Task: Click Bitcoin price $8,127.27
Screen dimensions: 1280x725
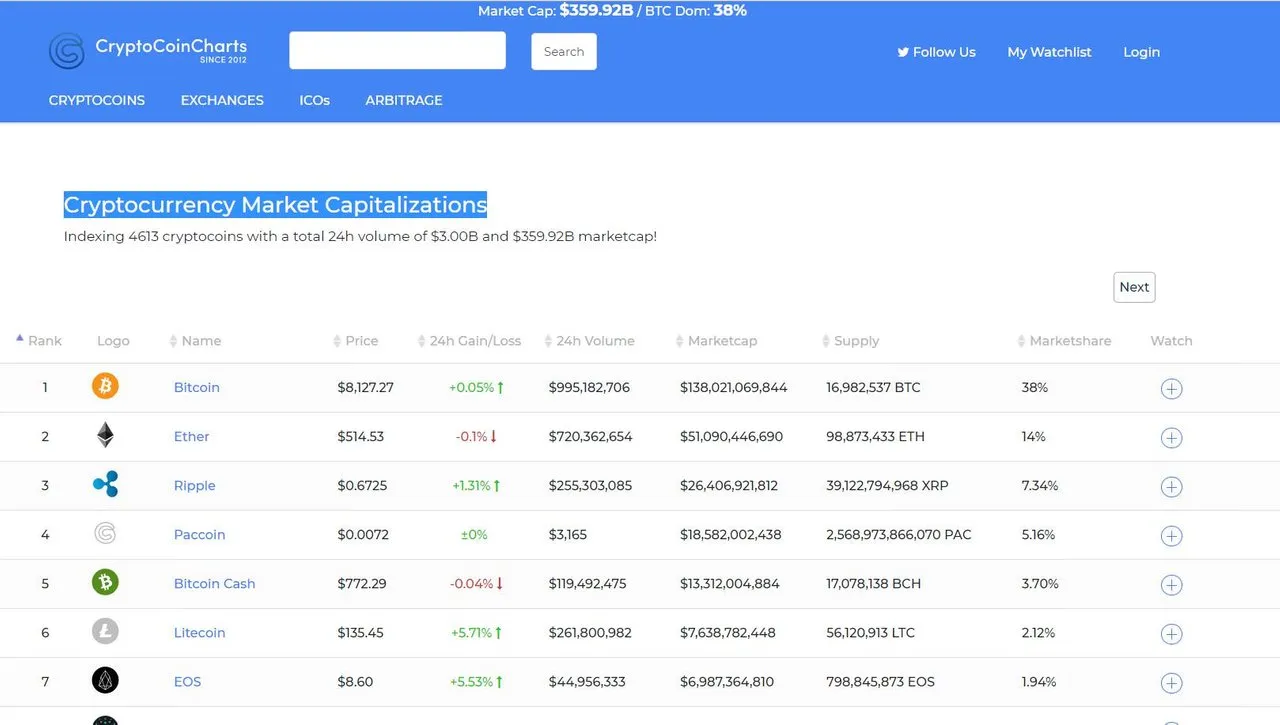Action: click(x=366, y=387)
